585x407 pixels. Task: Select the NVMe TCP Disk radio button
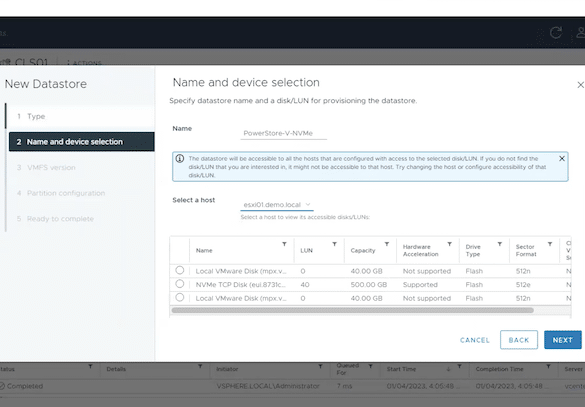[x=180, y=284]
